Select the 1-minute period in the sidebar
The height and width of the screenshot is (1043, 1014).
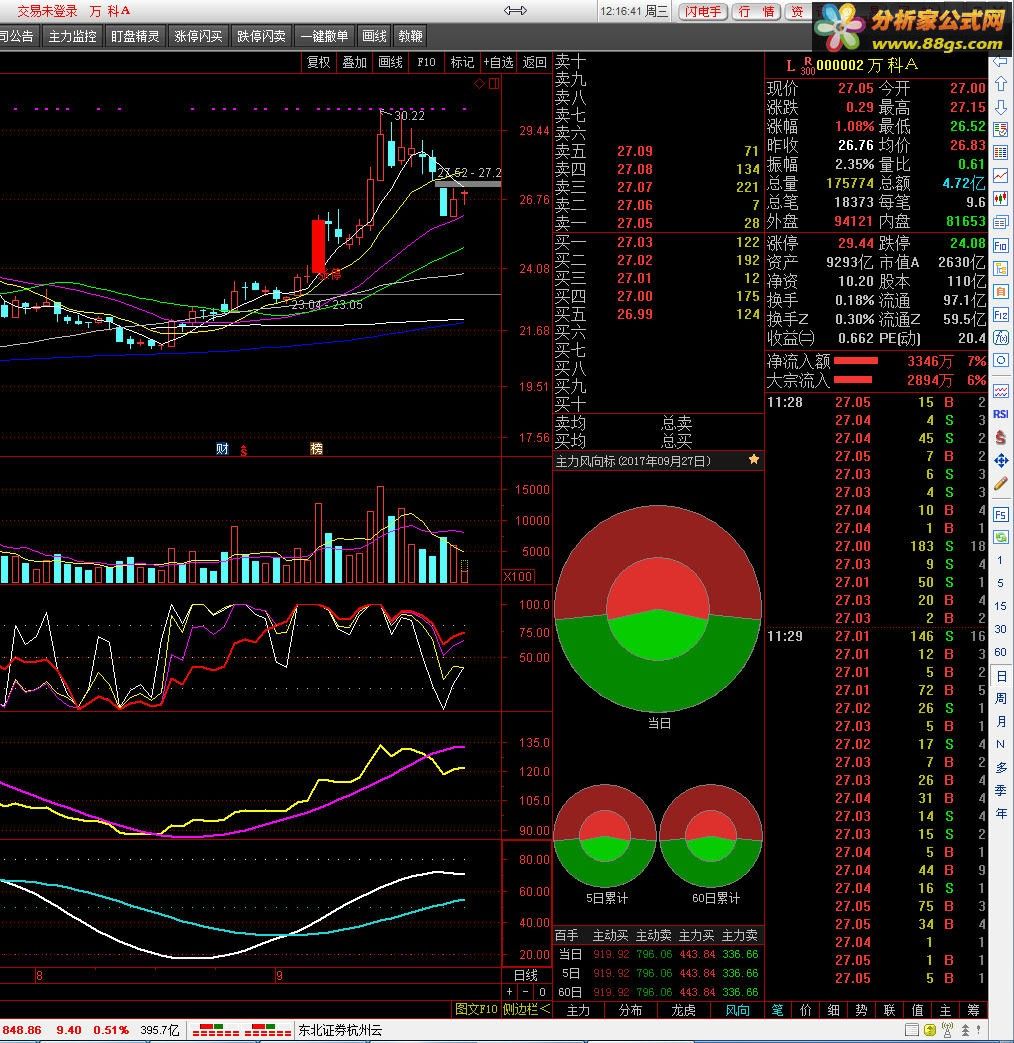1000,560
